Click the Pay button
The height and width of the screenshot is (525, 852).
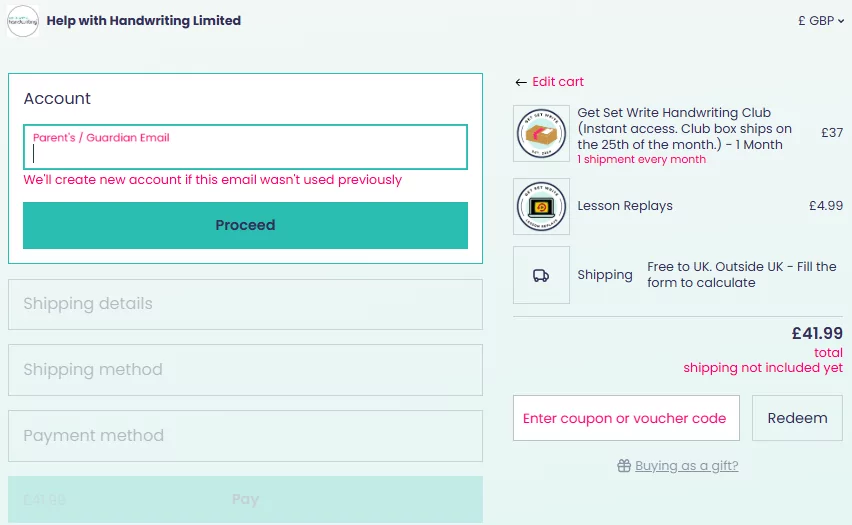click(245, 499)
